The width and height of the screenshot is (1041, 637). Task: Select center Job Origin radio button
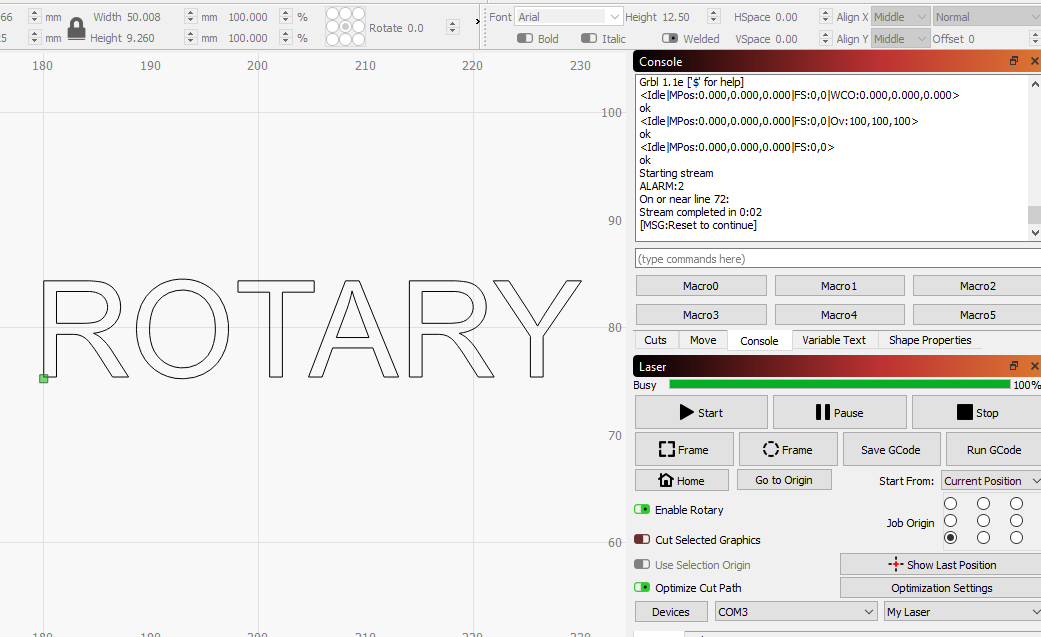point(983,520)
